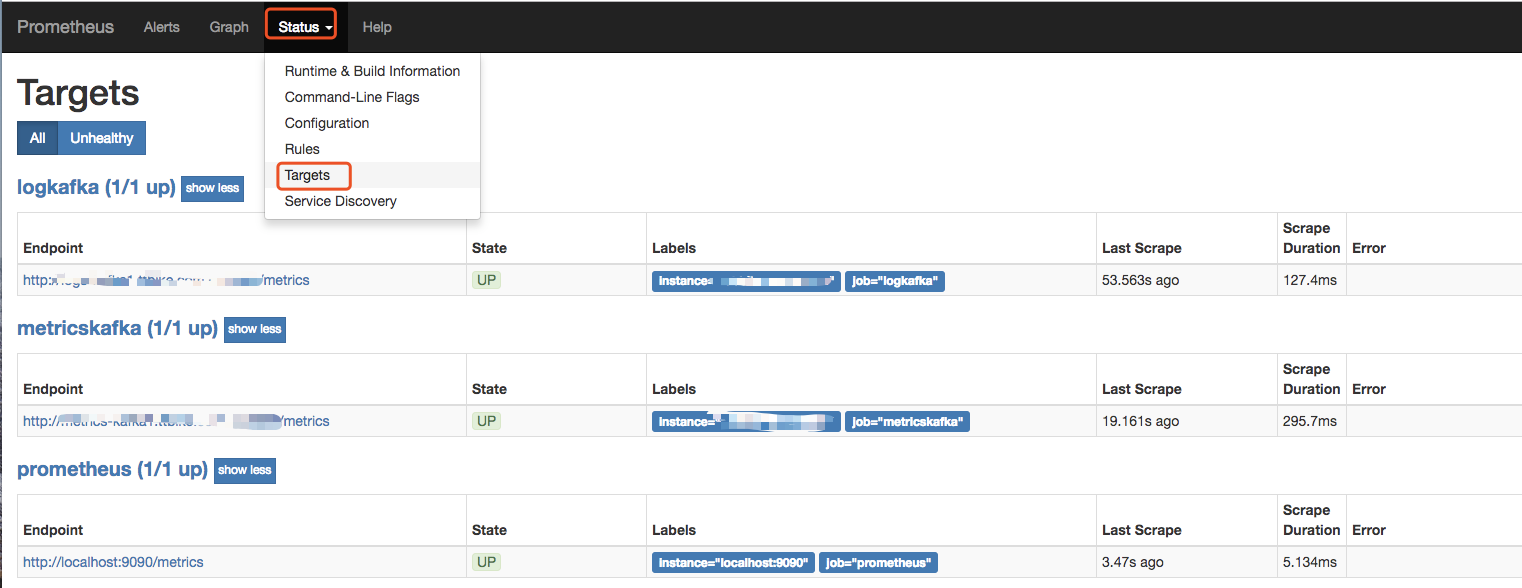Open the logkafka metrics endpoint link

(x=166, y=280)
